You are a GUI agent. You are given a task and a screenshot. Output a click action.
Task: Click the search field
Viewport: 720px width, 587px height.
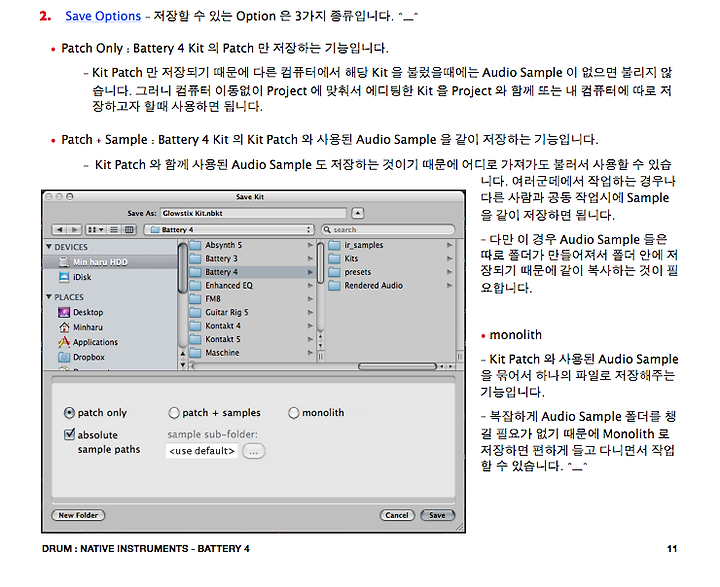click(388, 229)
